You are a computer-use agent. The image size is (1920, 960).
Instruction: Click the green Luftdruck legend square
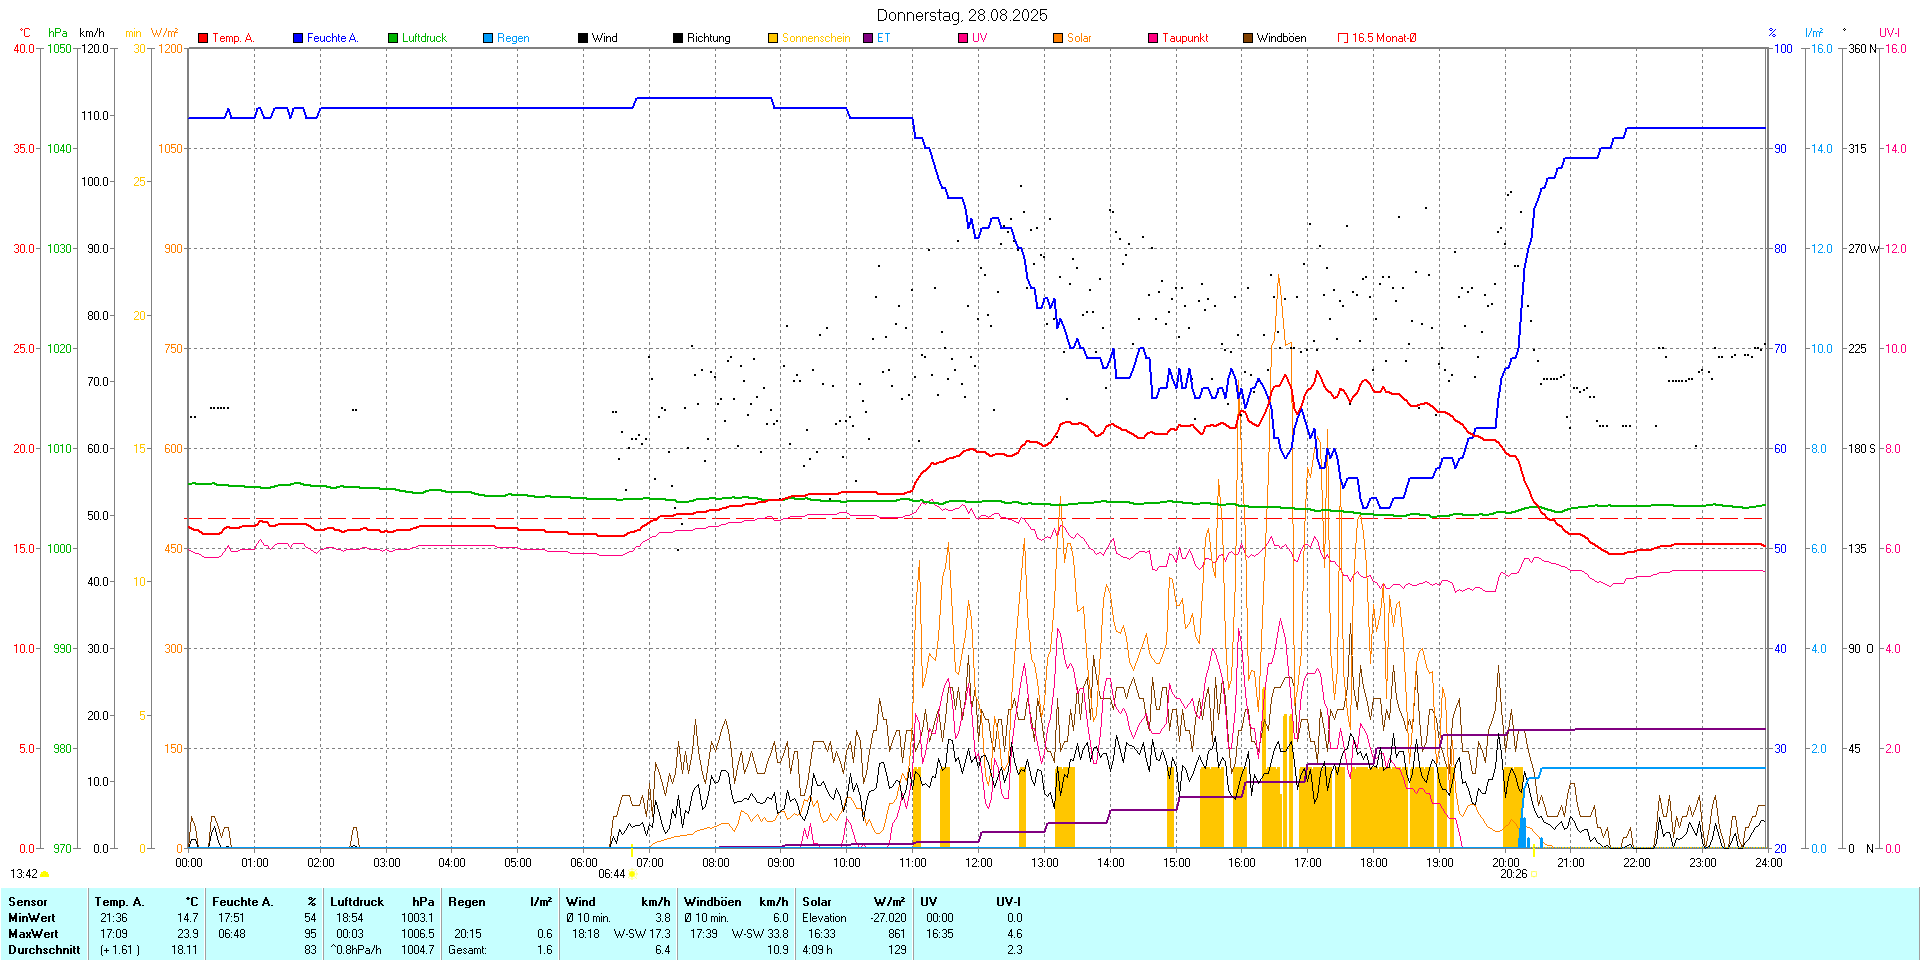click(x=393, y=38)
